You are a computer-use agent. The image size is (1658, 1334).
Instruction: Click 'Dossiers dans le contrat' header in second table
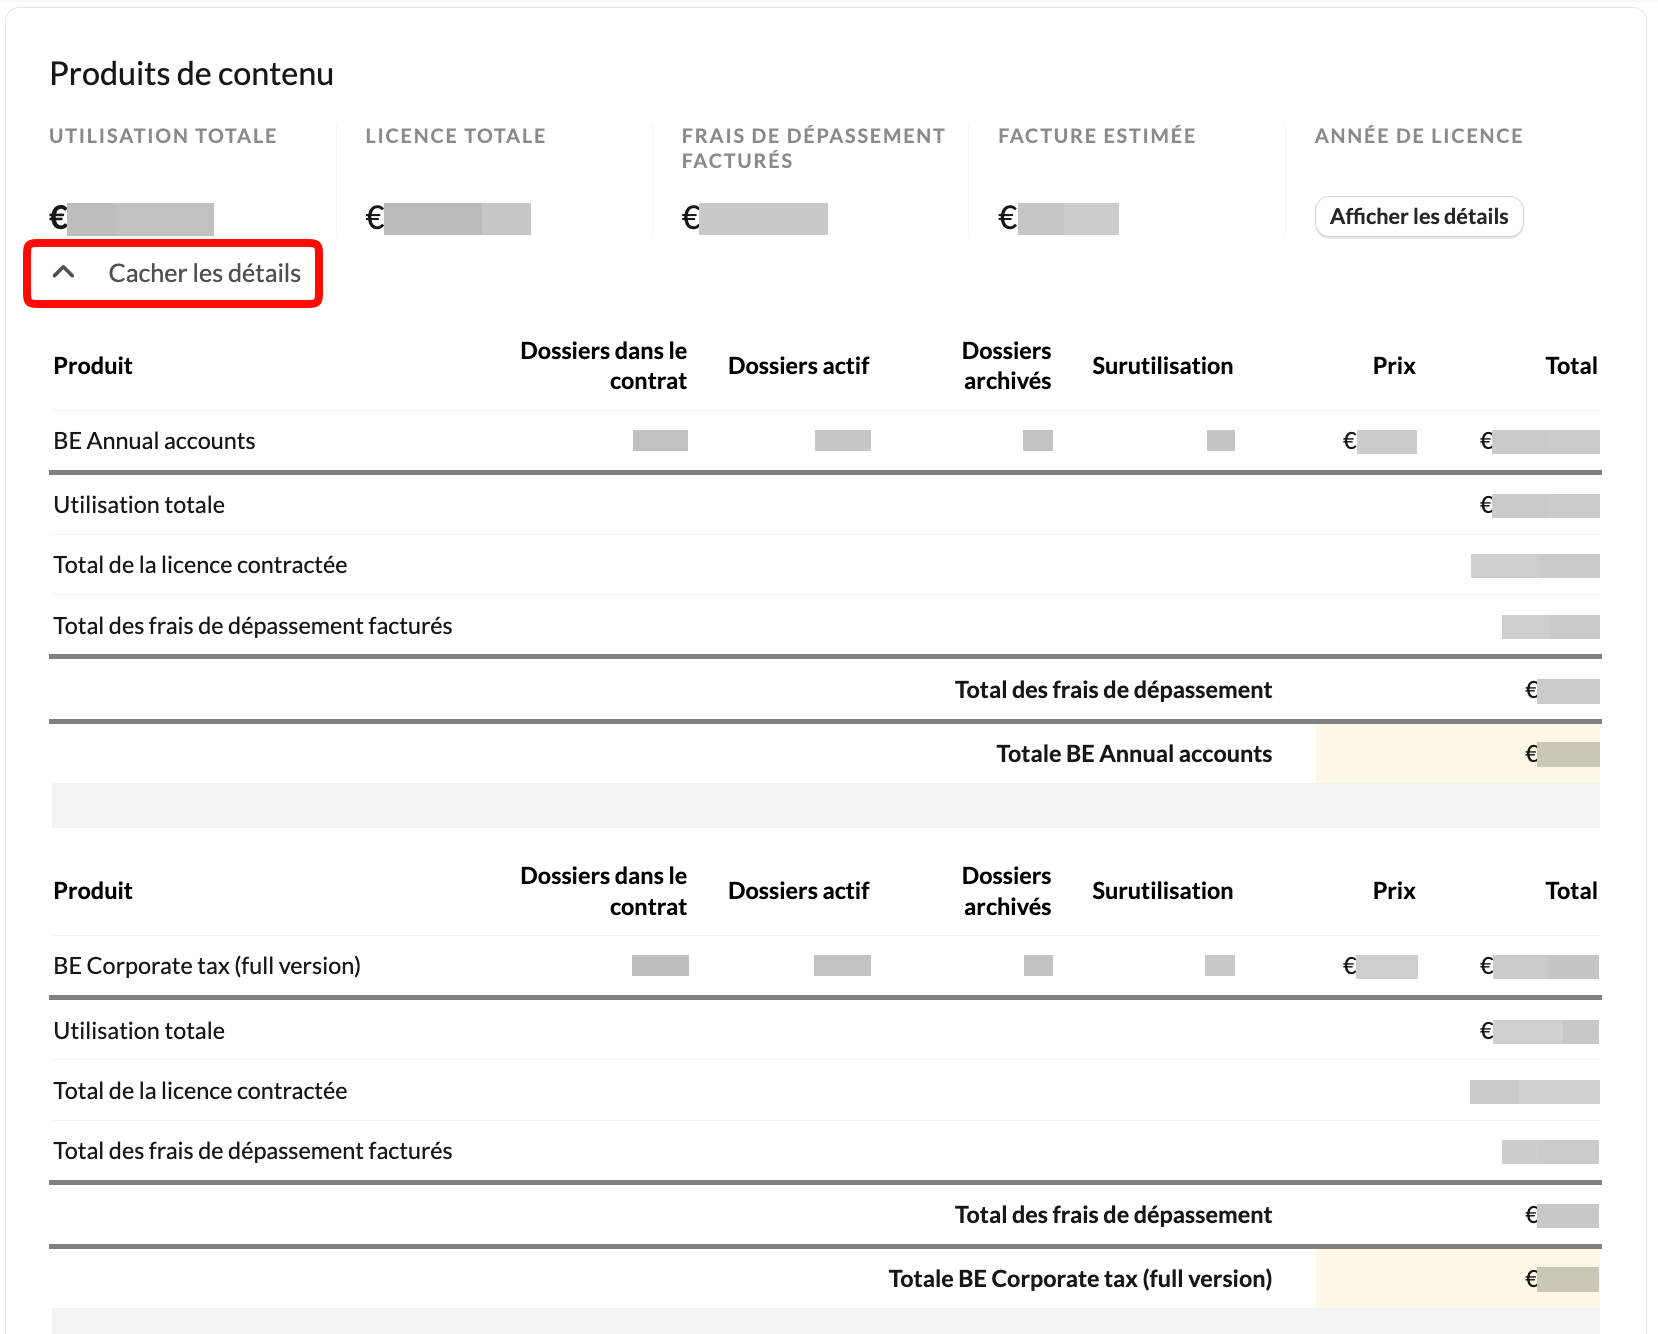click(x=604, y=891)
